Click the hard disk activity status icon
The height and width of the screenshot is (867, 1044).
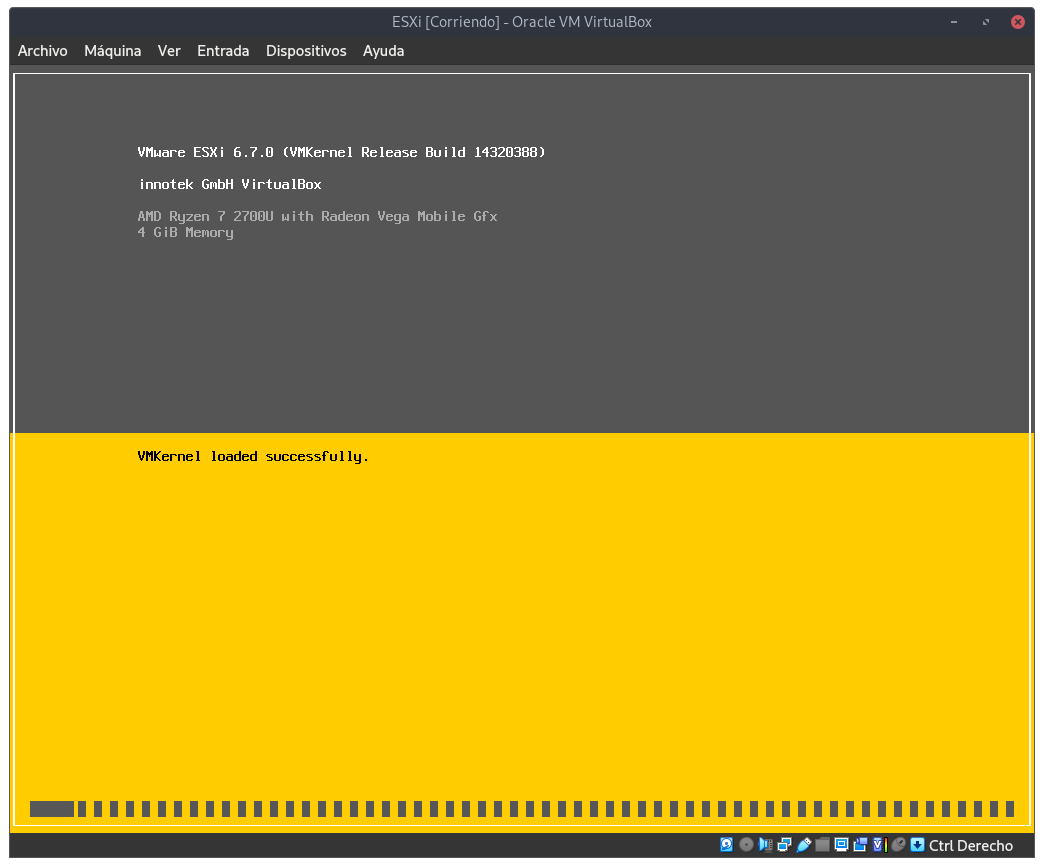726,844
